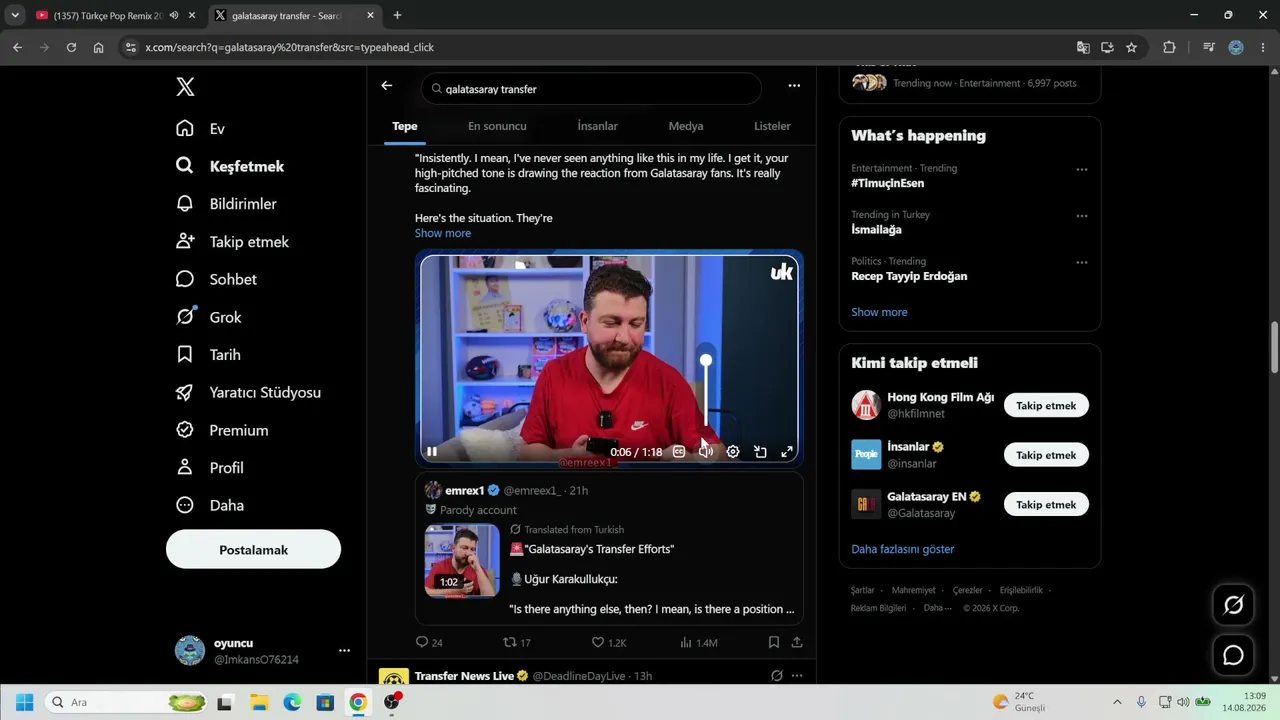1280x720 pixels.
Task: Click the Postalamak button
Action: pyautogui.click(x=253, y=549)
